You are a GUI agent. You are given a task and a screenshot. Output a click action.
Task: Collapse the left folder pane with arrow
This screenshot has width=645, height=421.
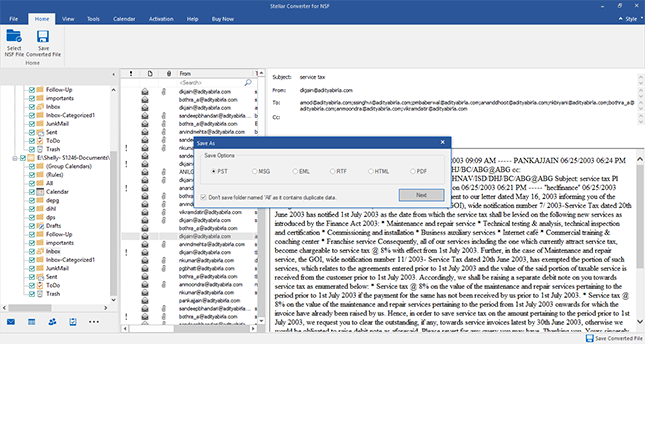point(115,73)
